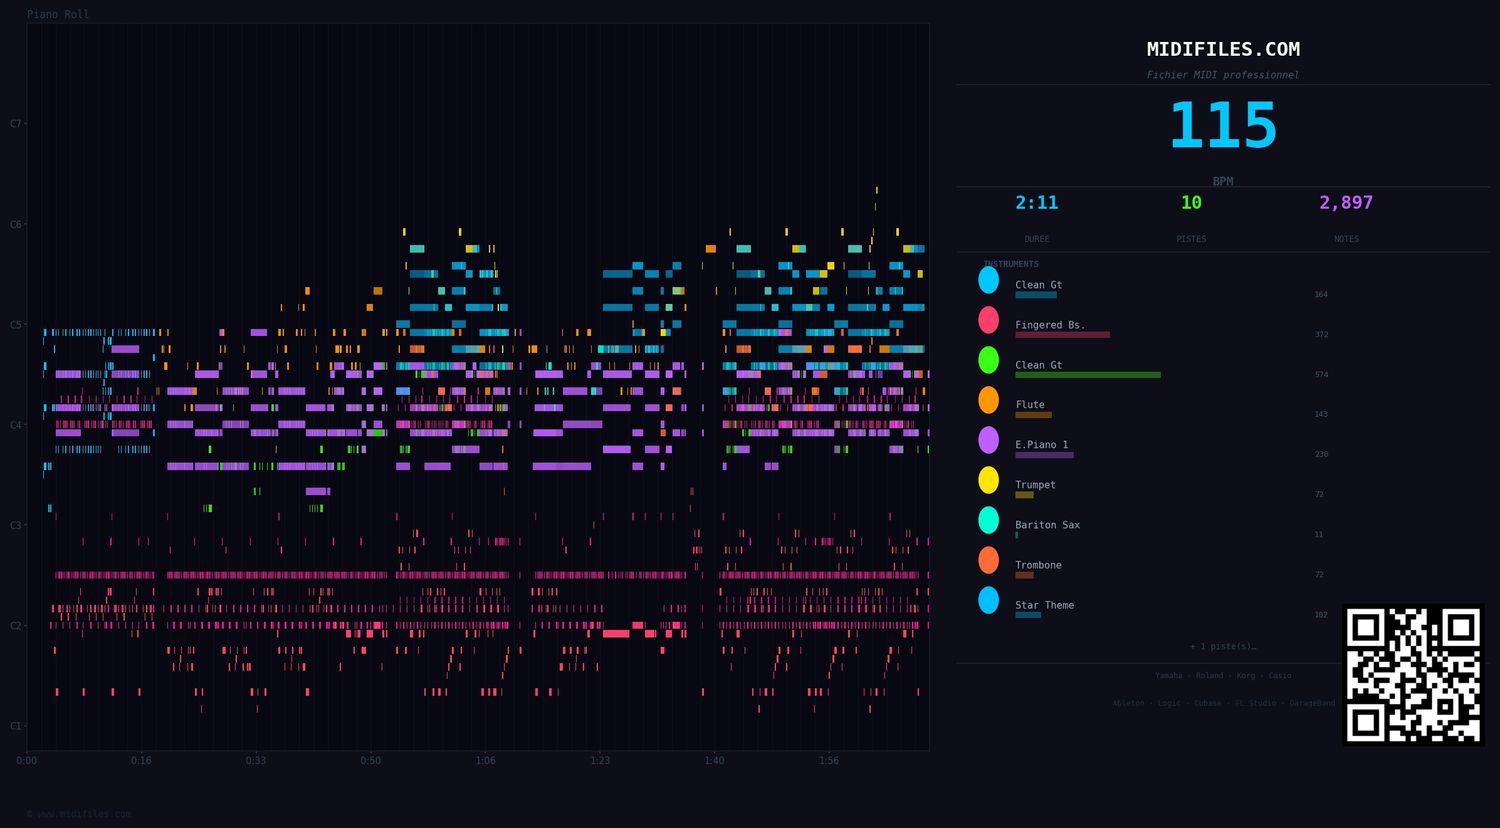Viewport: 1500px width, 828px height.
Task: Select the yellow Trumpet instrument circle
Action: click(x=988, y=480)
